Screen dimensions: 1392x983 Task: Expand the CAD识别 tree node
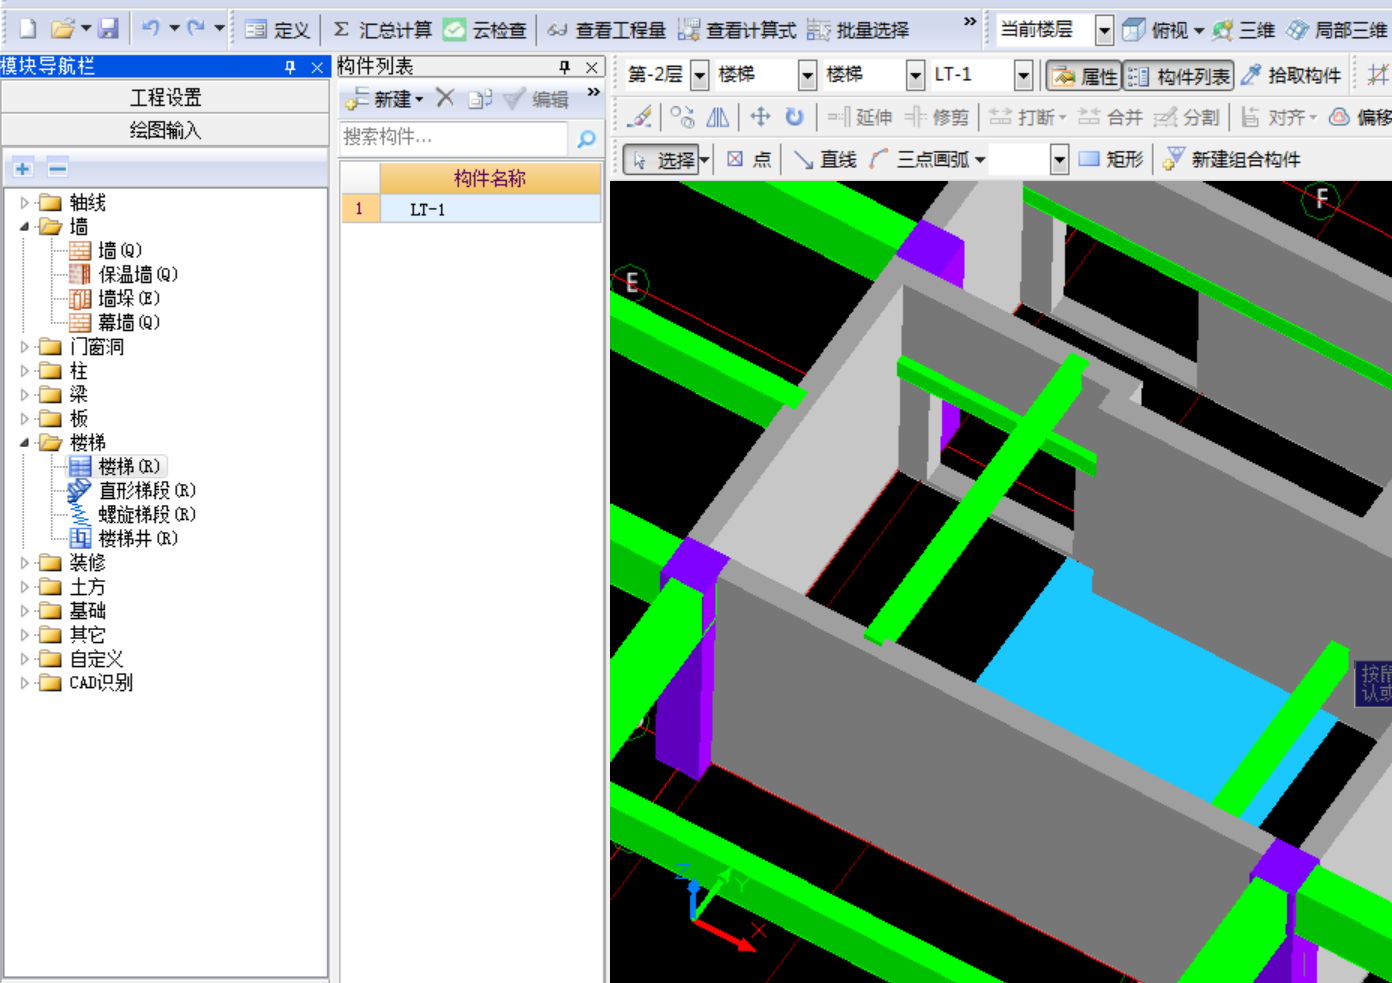pos(25,683)
